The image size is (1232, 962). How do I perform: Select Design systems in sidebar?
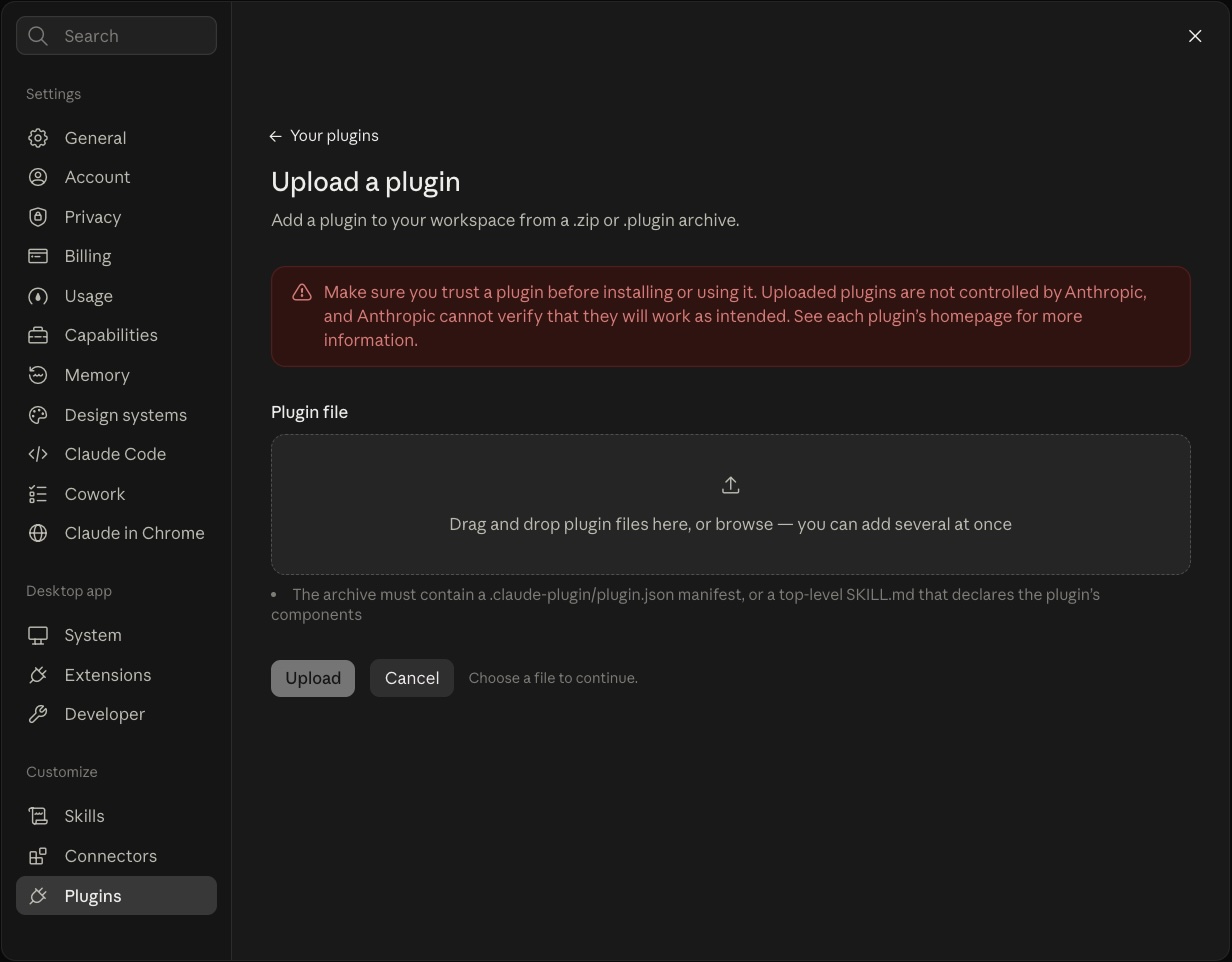pos(116,415)
